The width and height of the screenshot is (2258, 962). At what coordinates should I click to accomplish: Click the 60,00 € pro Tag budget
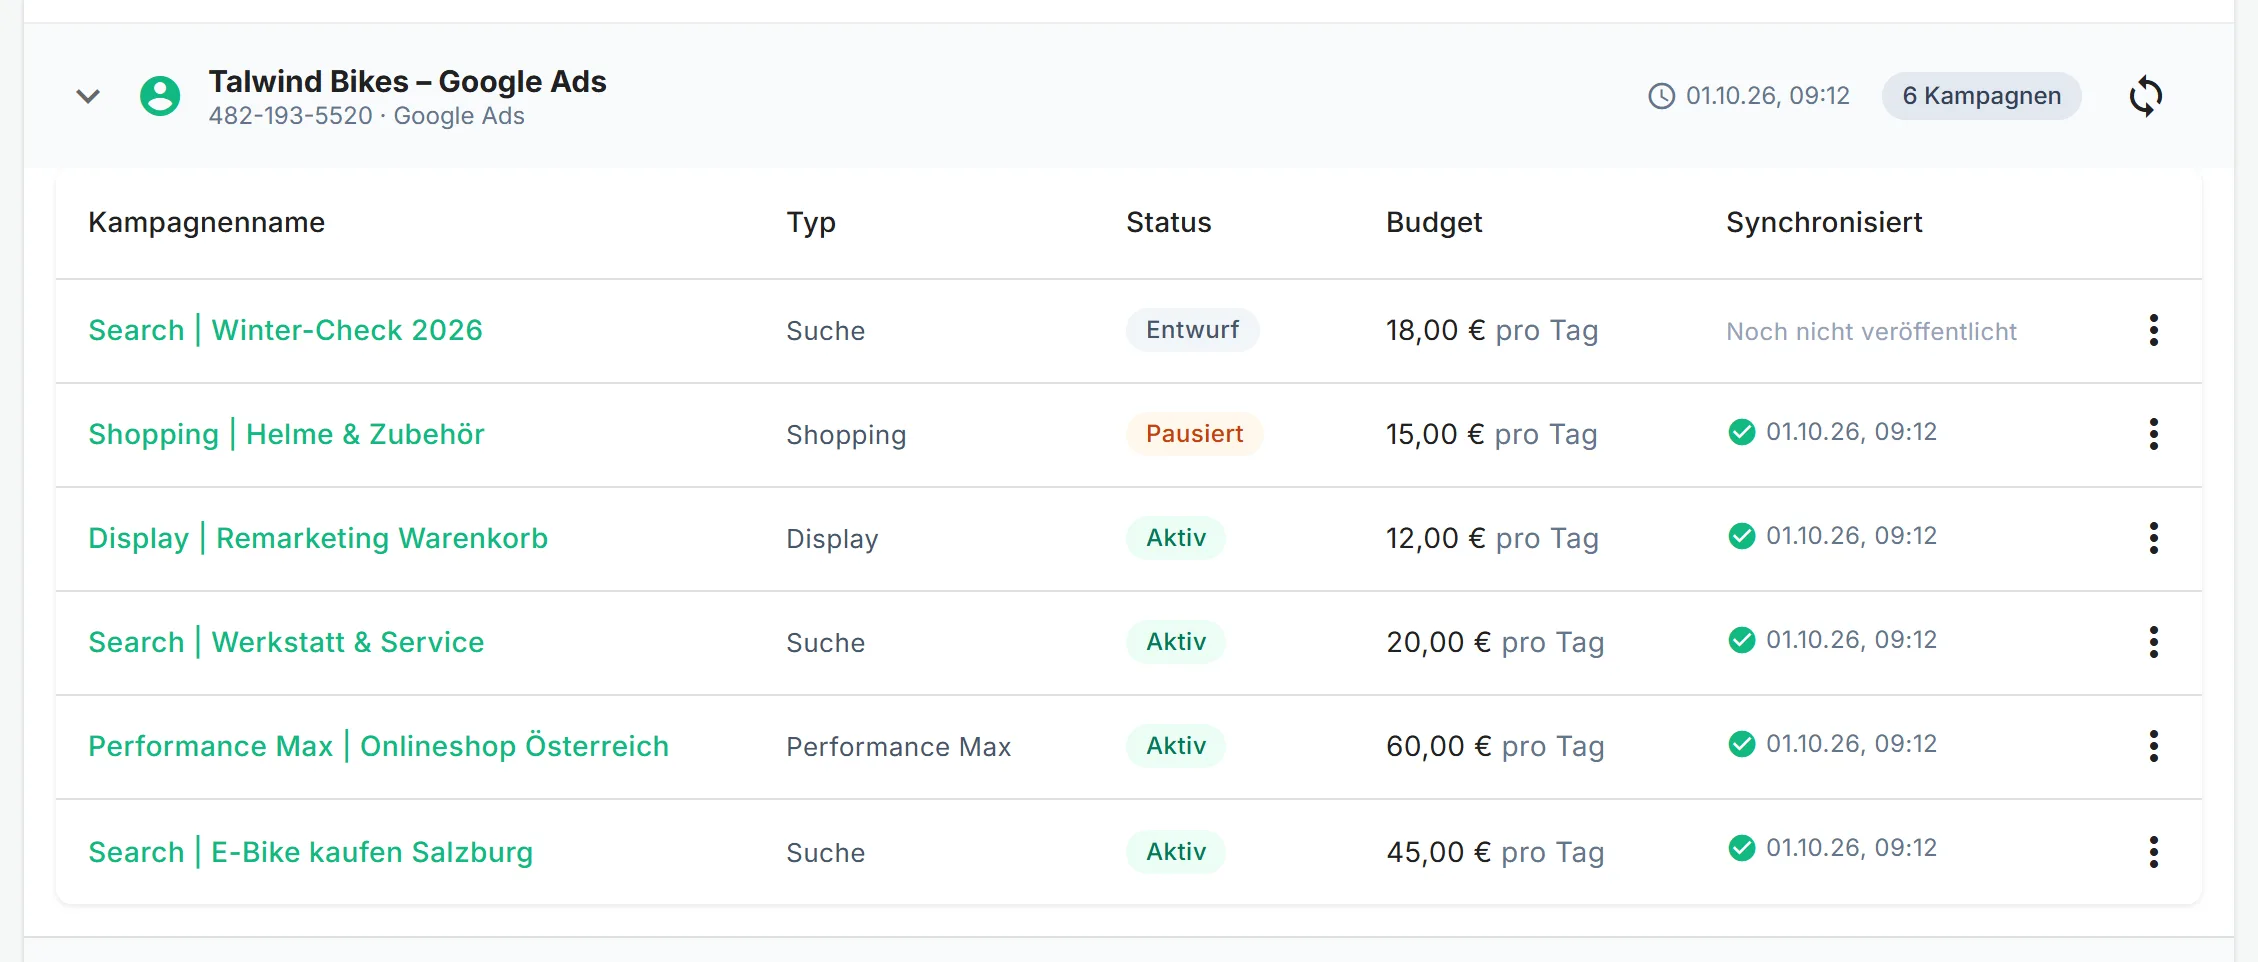1495,746
